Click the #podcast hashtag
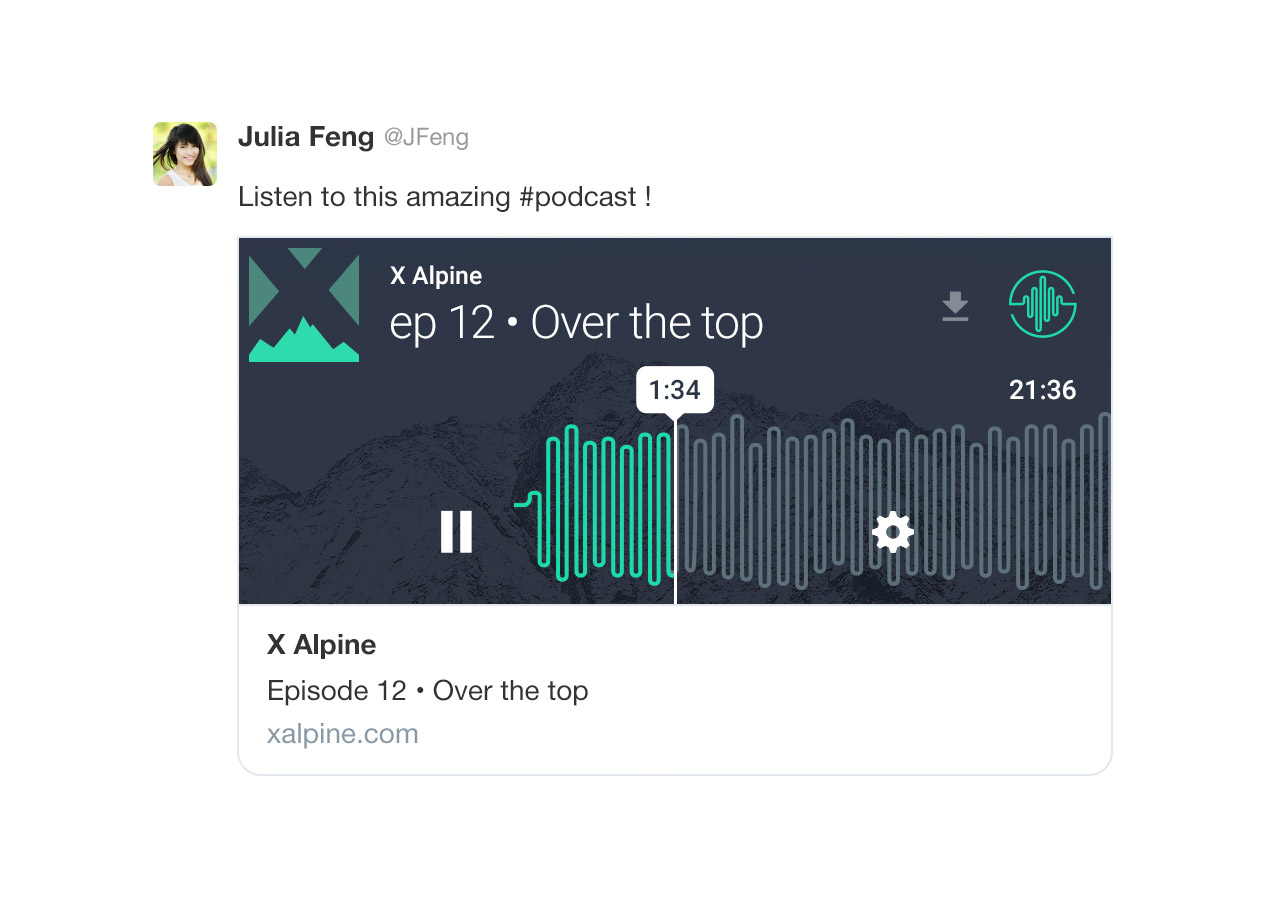 [578, 197]
